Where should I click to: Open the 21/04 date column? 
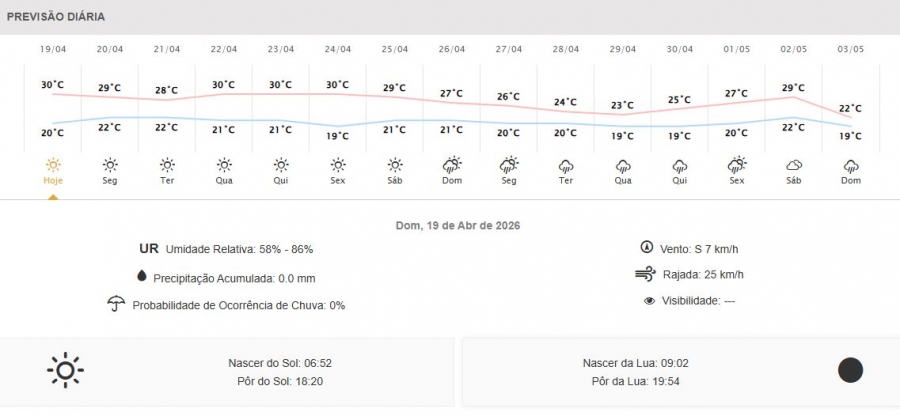[x=167, y=49]
